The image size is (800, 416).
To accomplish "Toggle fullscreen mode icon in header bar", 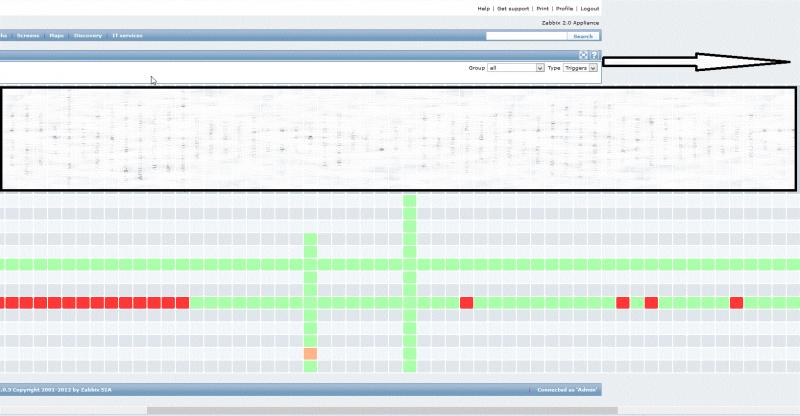I will [583, 55].
